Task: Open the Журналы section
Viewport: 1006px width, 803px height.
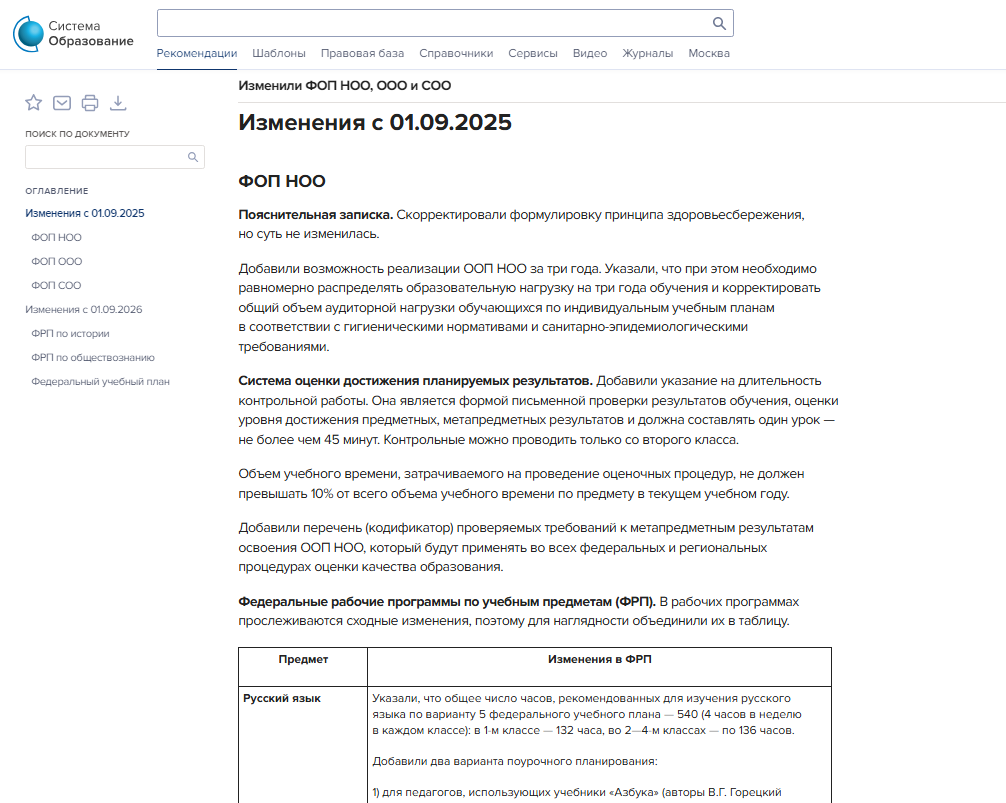Action: click(x=647, y=53)
